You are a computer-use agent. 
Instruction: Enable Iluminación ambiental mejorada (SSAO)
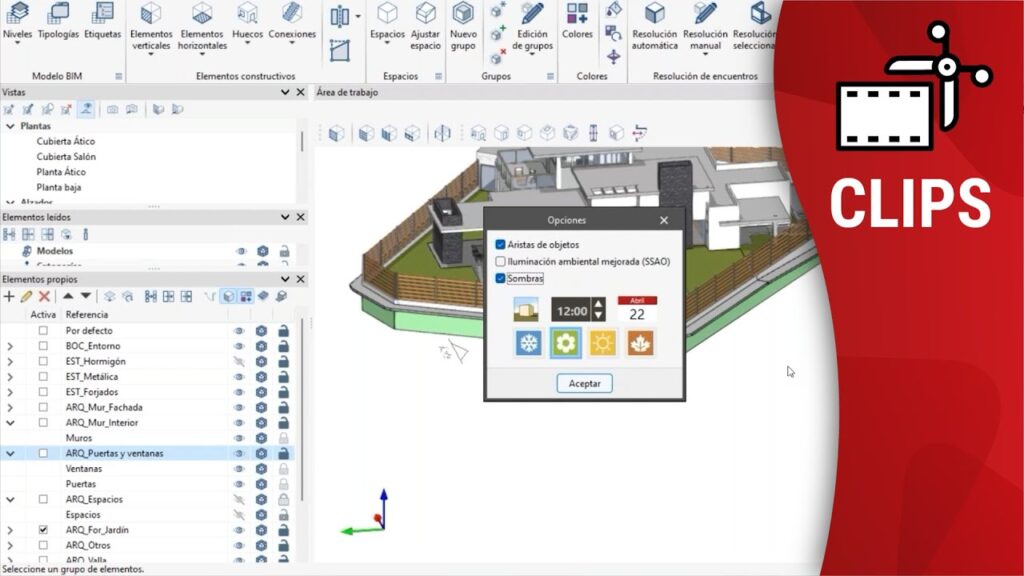[501, 262]
